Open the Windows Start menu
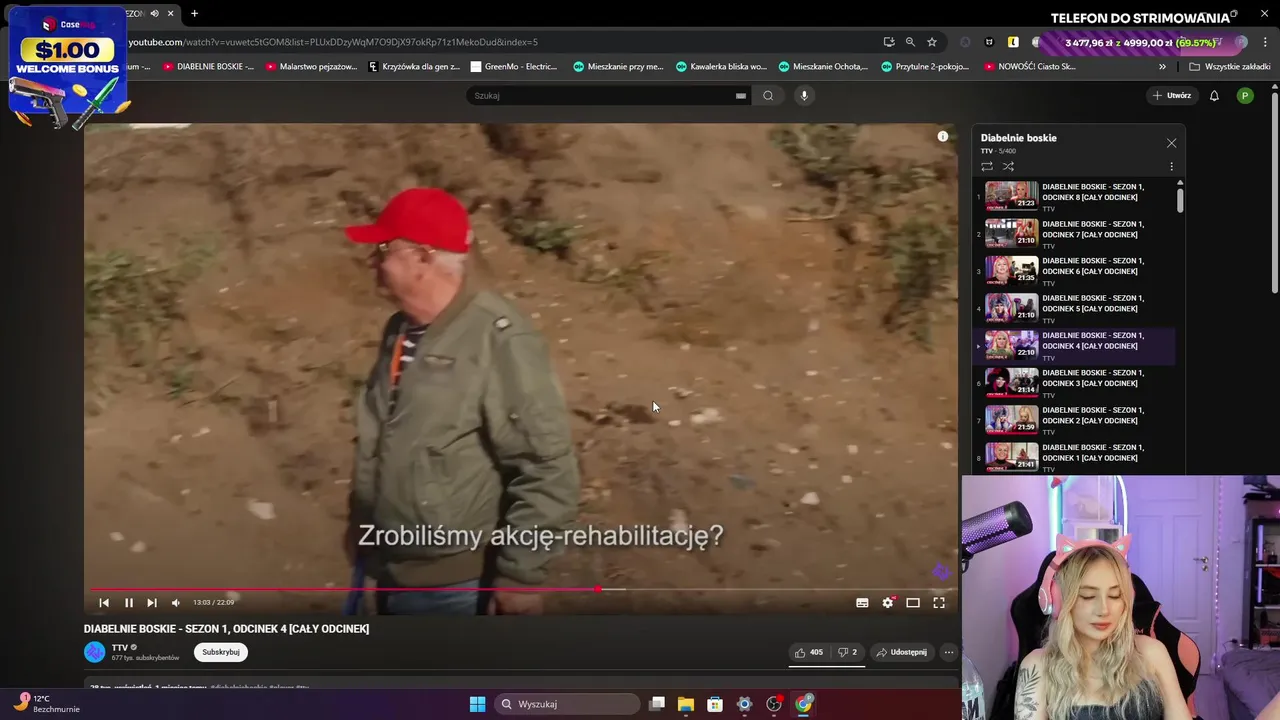1280x720 pixels. [477, 704]
